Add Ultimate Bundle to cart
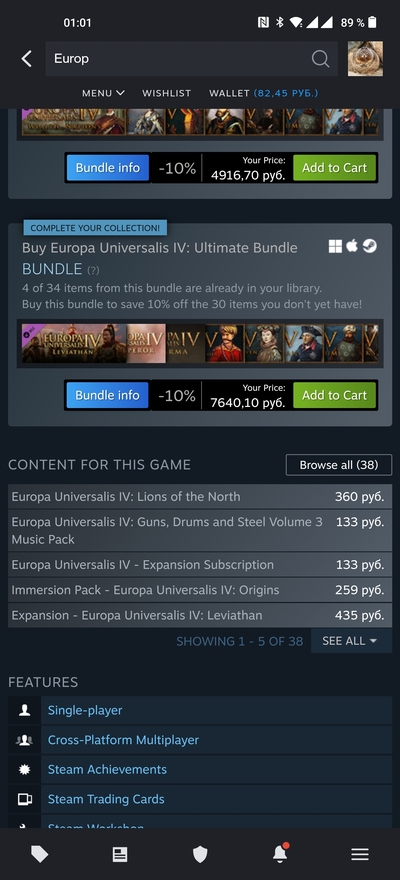 point(334,395)
